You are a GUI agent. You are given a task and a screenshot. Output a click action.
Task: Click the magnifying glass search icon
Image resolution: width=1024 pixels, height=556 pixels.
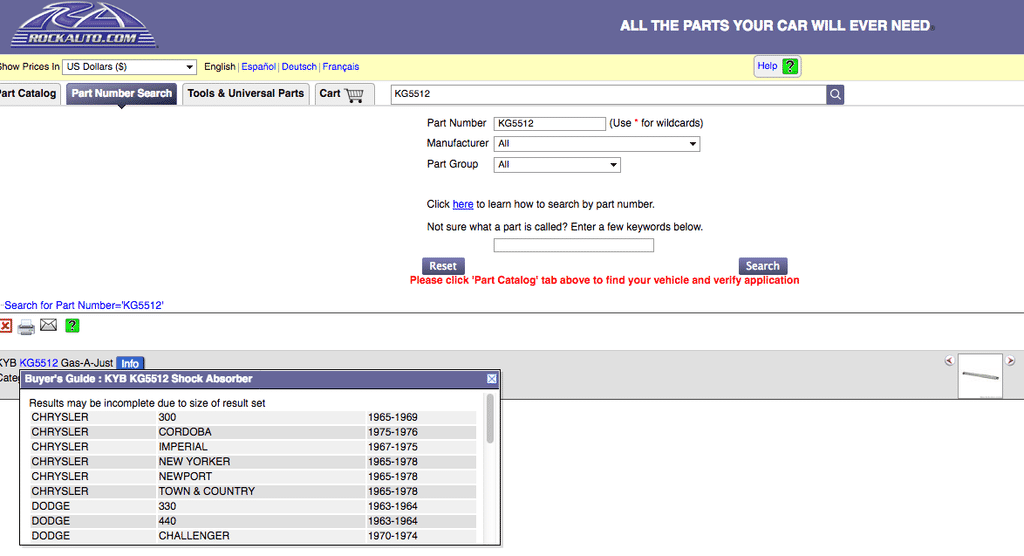(835, 94)
